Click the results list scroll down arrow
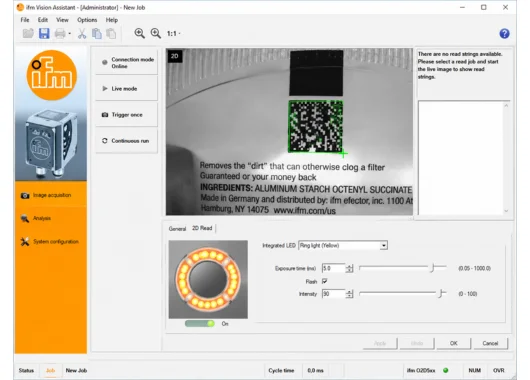This screenshot has width=530, height=380. (x=506, y=211)
